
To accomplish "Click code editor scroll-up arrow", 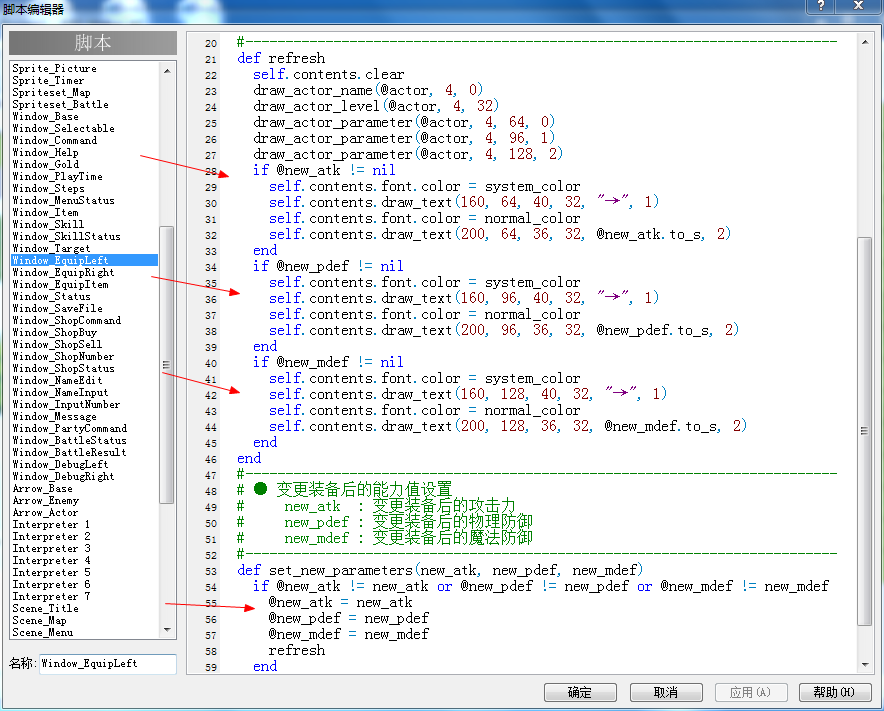I will click(x=865, y=42).
